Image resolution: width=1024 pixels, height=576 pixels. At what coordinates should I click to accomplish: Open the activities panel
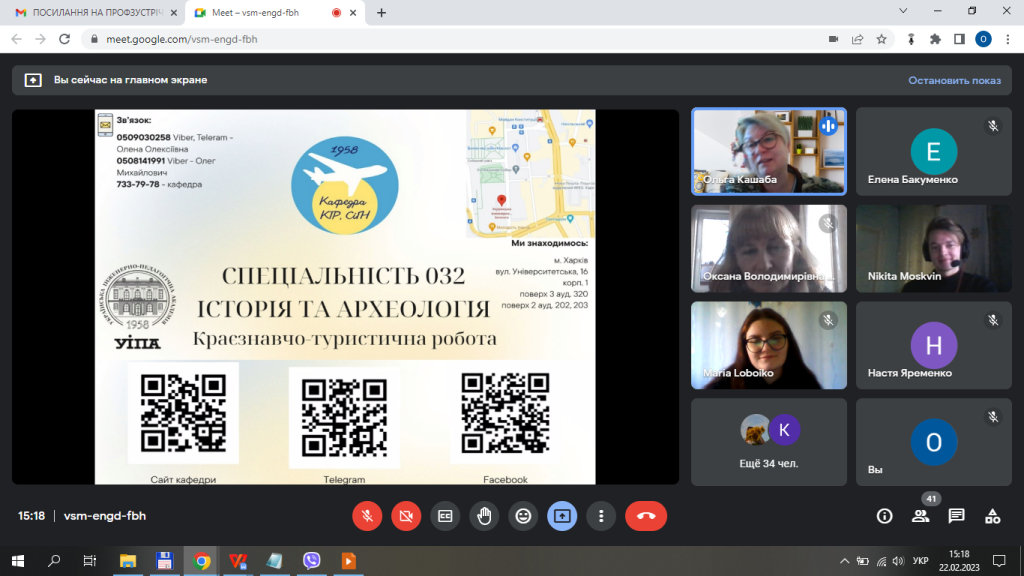click(993, 516)
